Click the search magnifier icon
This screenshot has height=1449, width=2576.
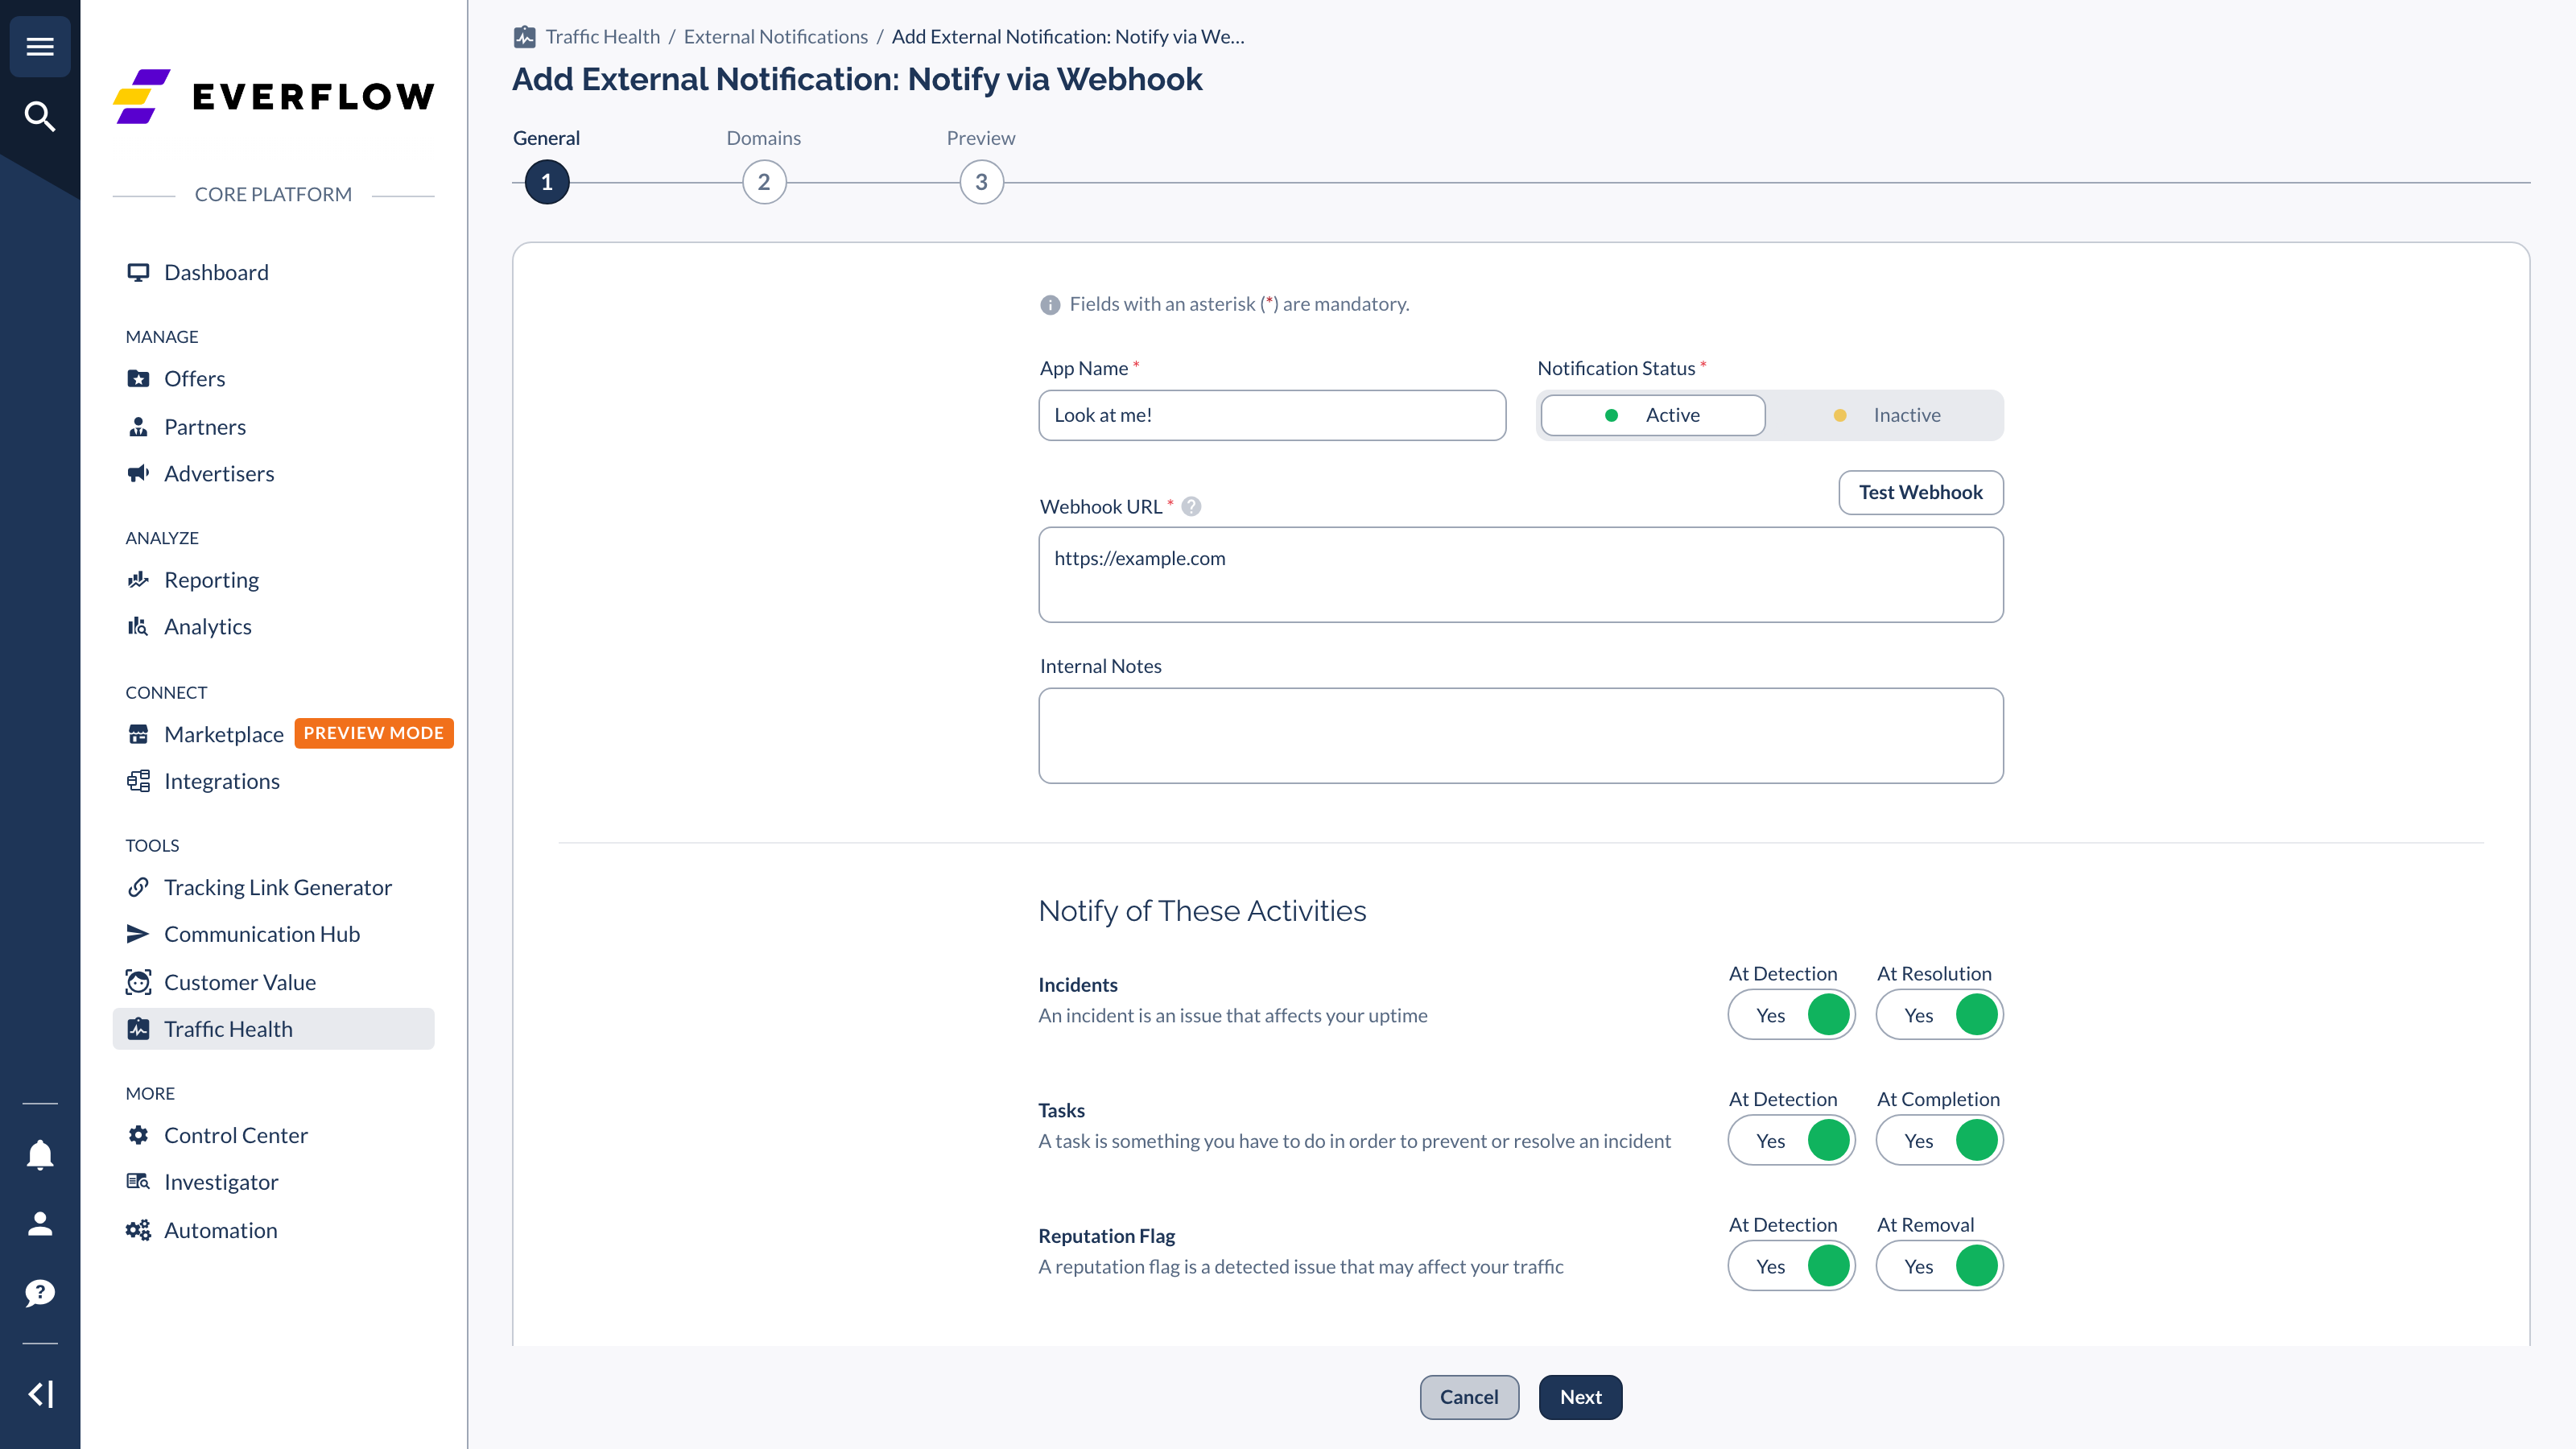[40, 116]
